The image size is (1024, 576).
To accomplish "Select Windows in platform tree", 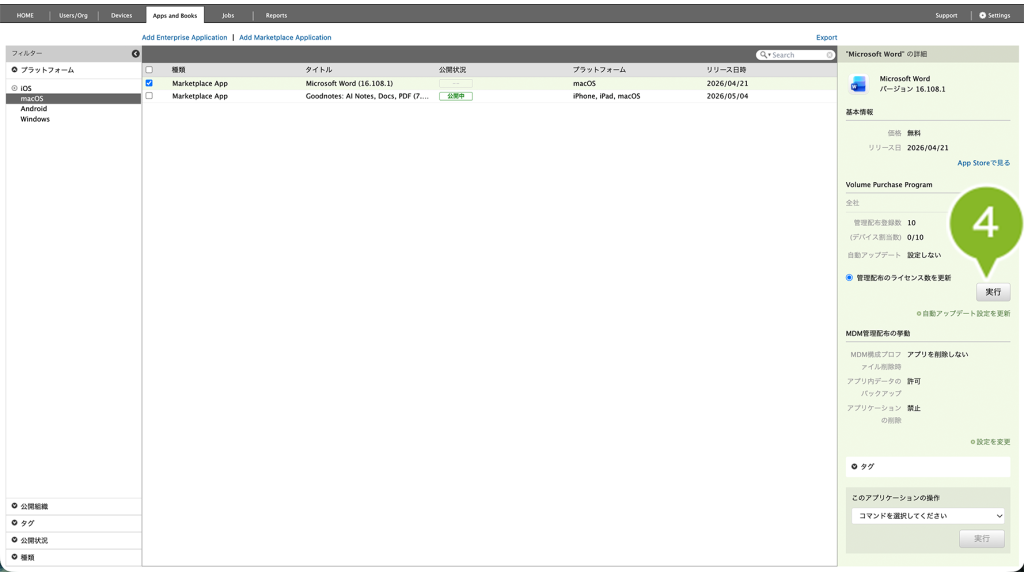I will tap(35, 120).
